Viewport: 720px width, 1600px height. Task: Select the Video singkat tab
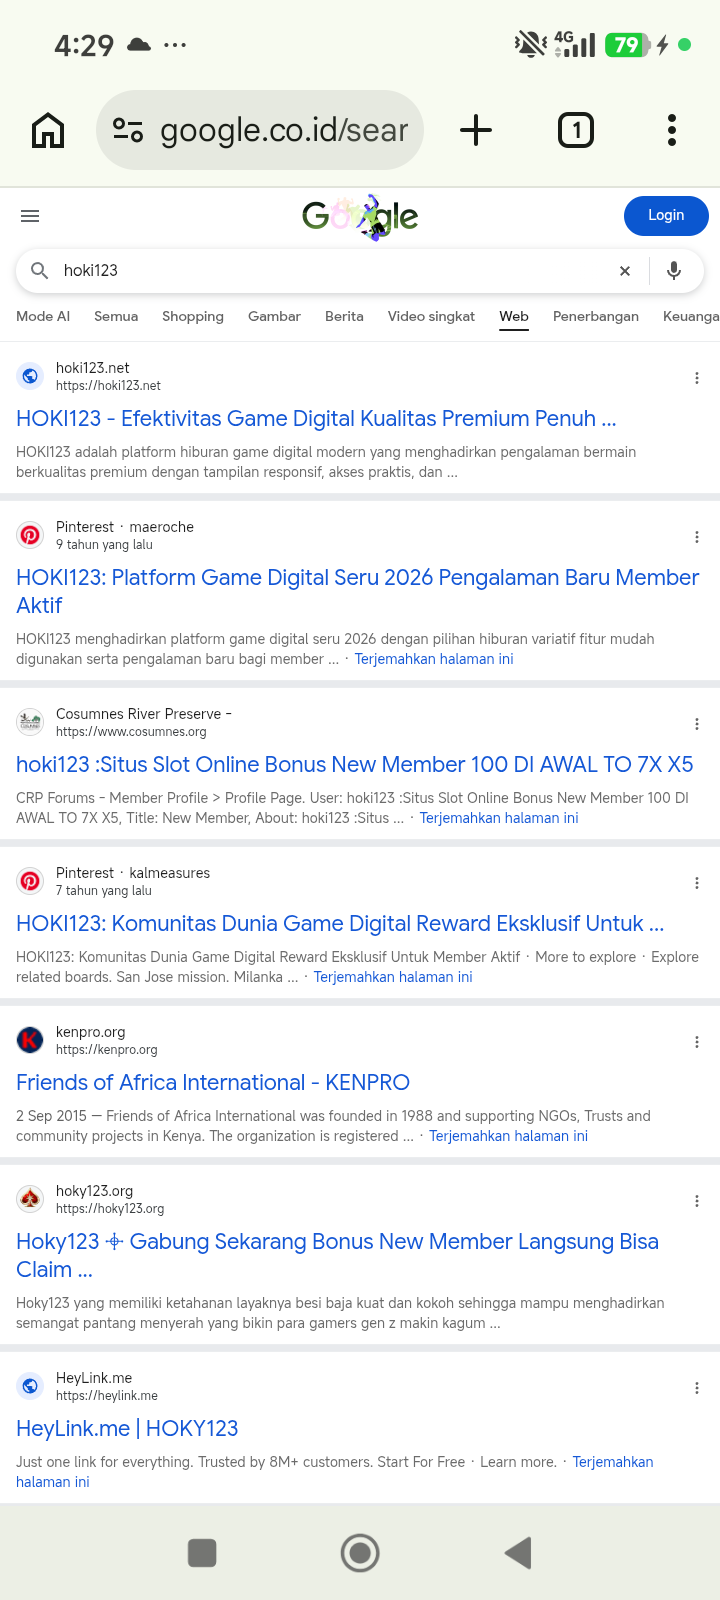[x=431, y=316]
